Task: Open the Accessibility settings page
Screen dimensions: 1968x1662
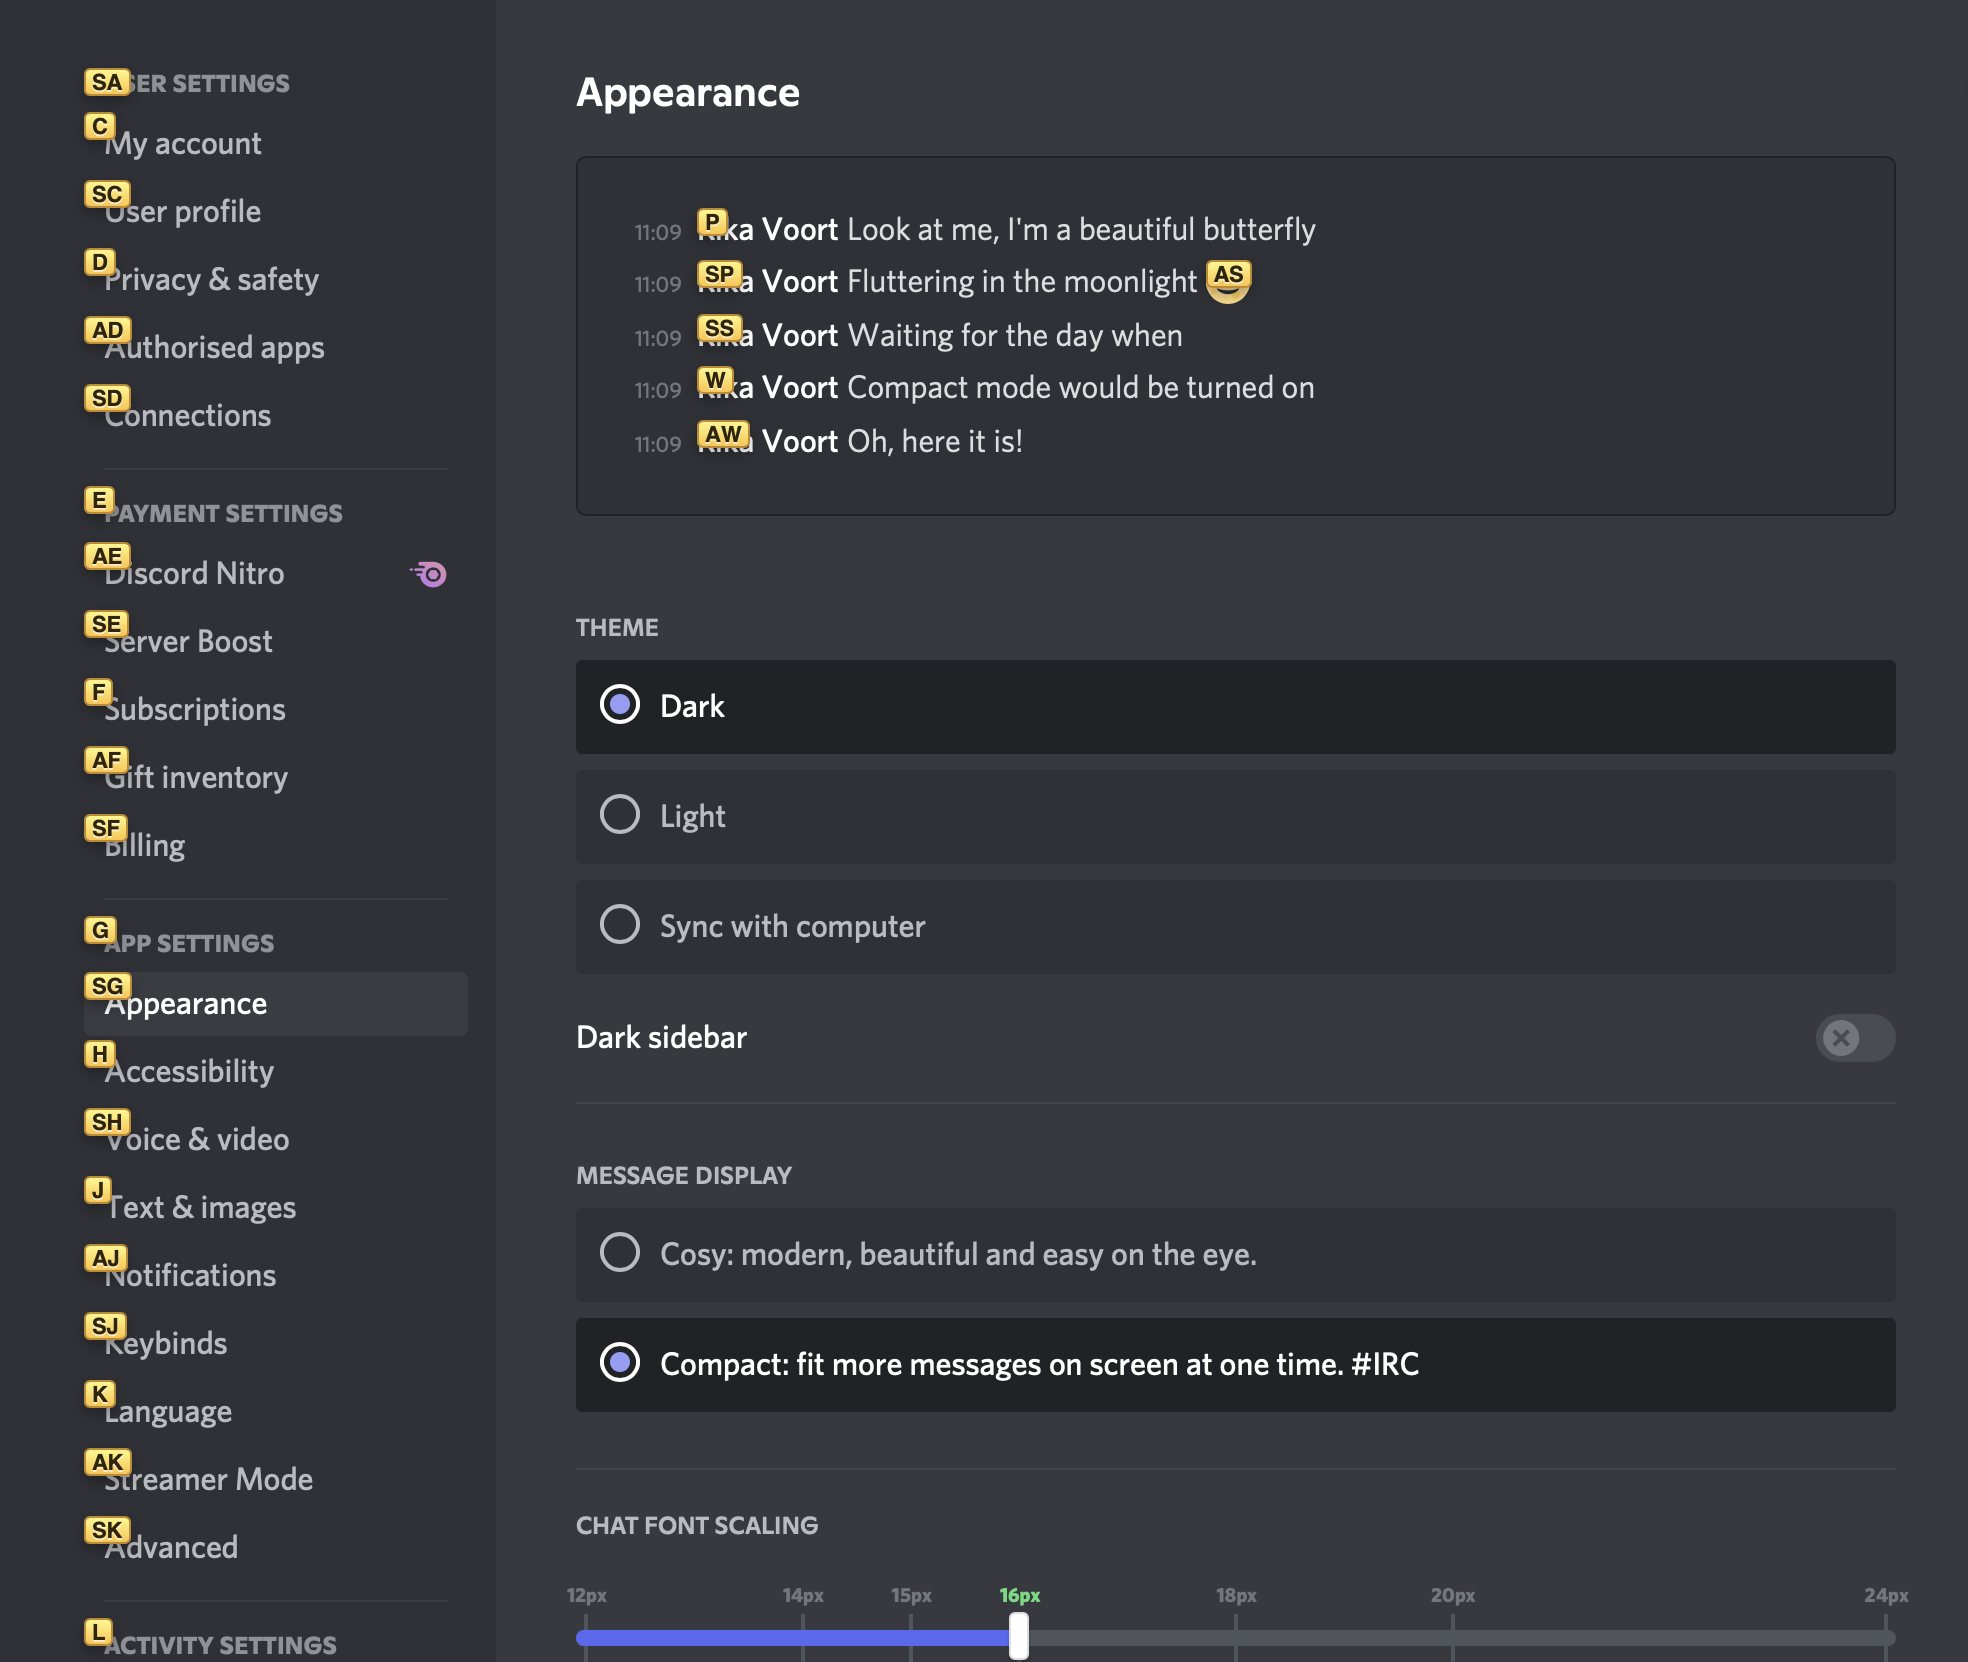Action: coord(189,1072)
